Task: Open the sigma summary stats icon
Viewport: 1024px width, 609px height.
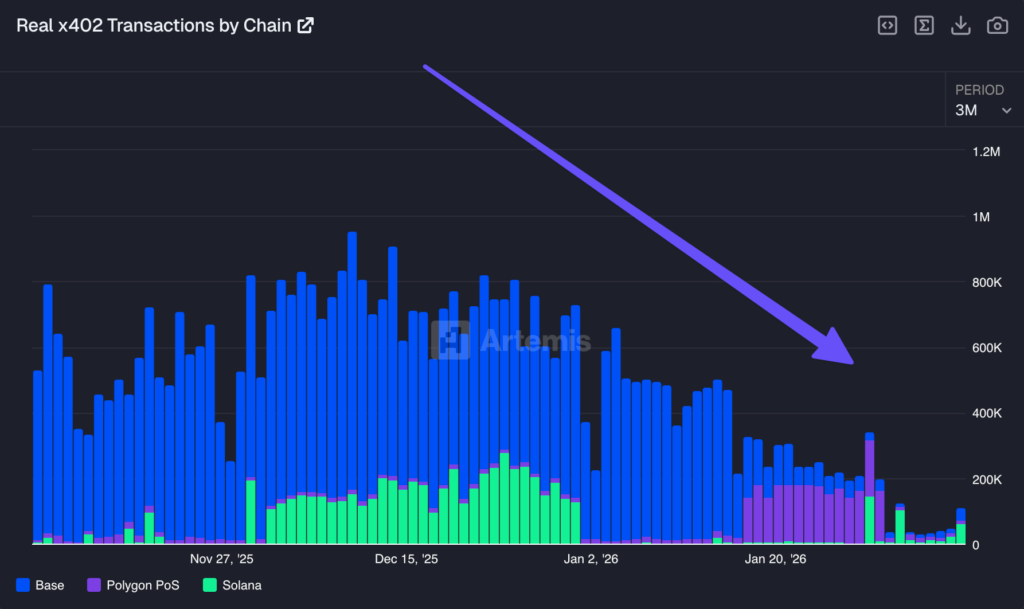Action: tap(924, 25)
